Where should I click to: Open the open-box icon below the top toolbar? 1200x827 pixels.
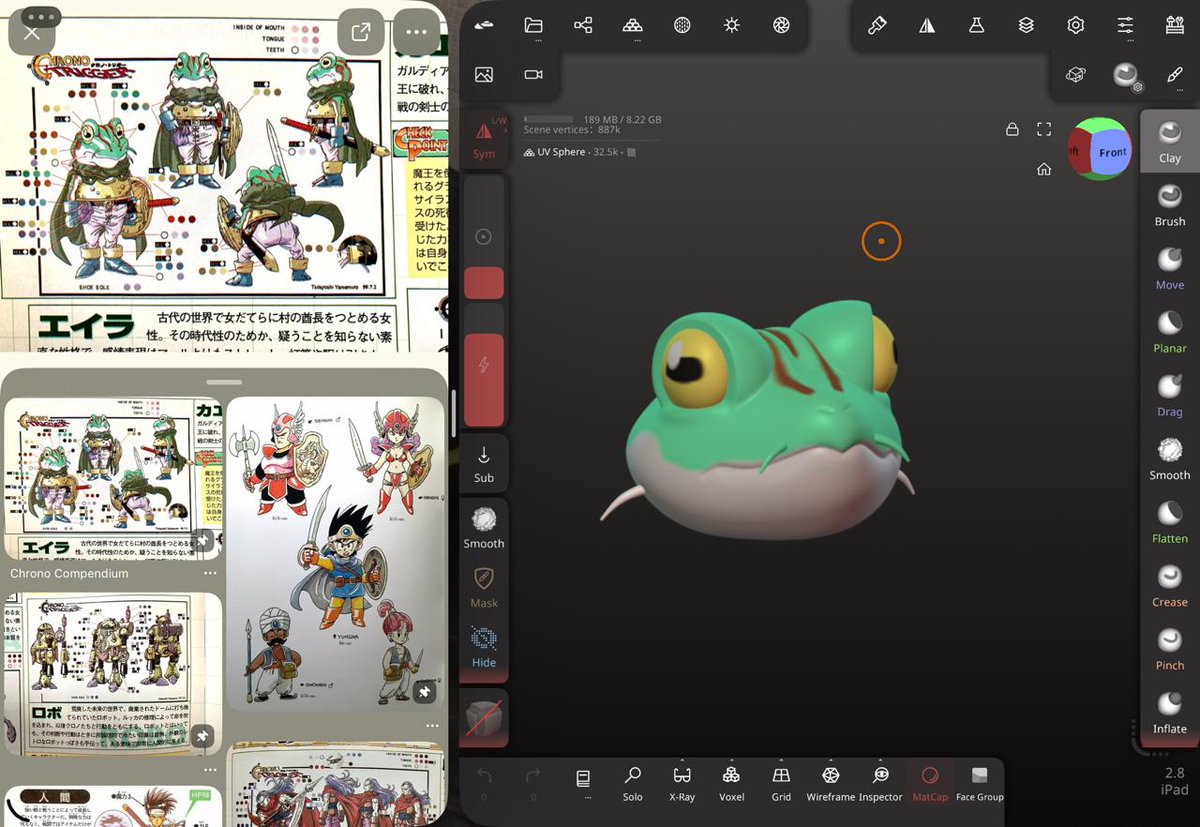pos(1076,74)
